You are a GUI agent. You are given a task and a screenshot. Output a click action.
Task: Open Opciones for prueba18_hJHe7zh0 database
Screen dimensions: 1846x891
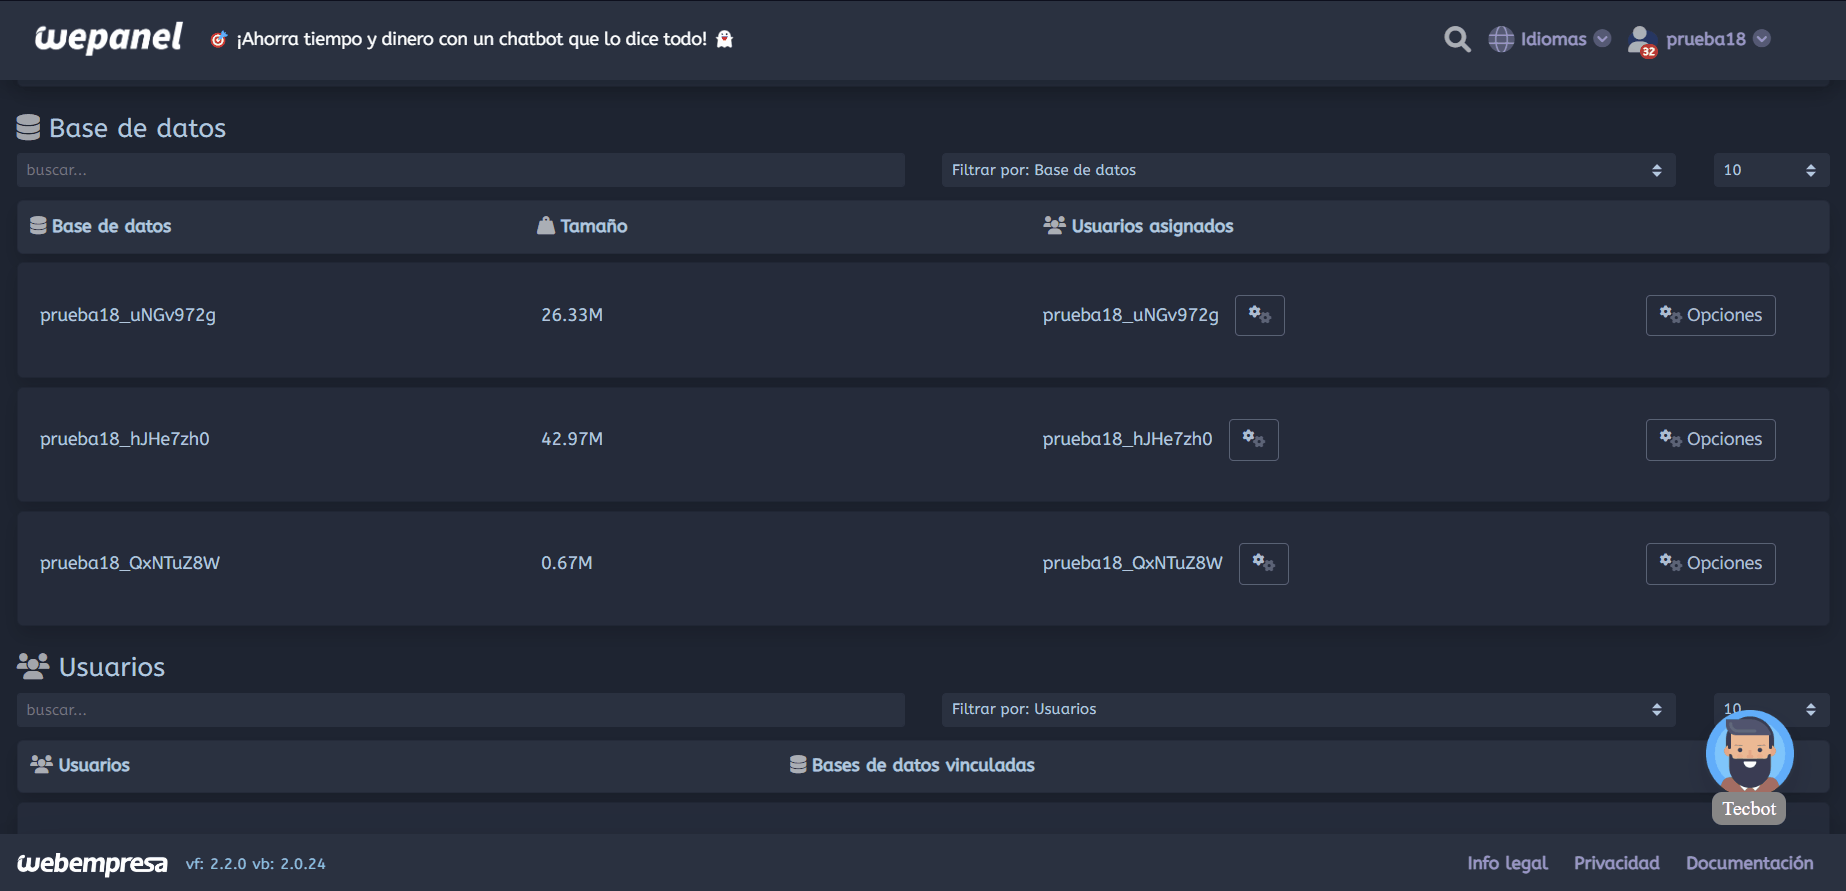(1710, 439)
